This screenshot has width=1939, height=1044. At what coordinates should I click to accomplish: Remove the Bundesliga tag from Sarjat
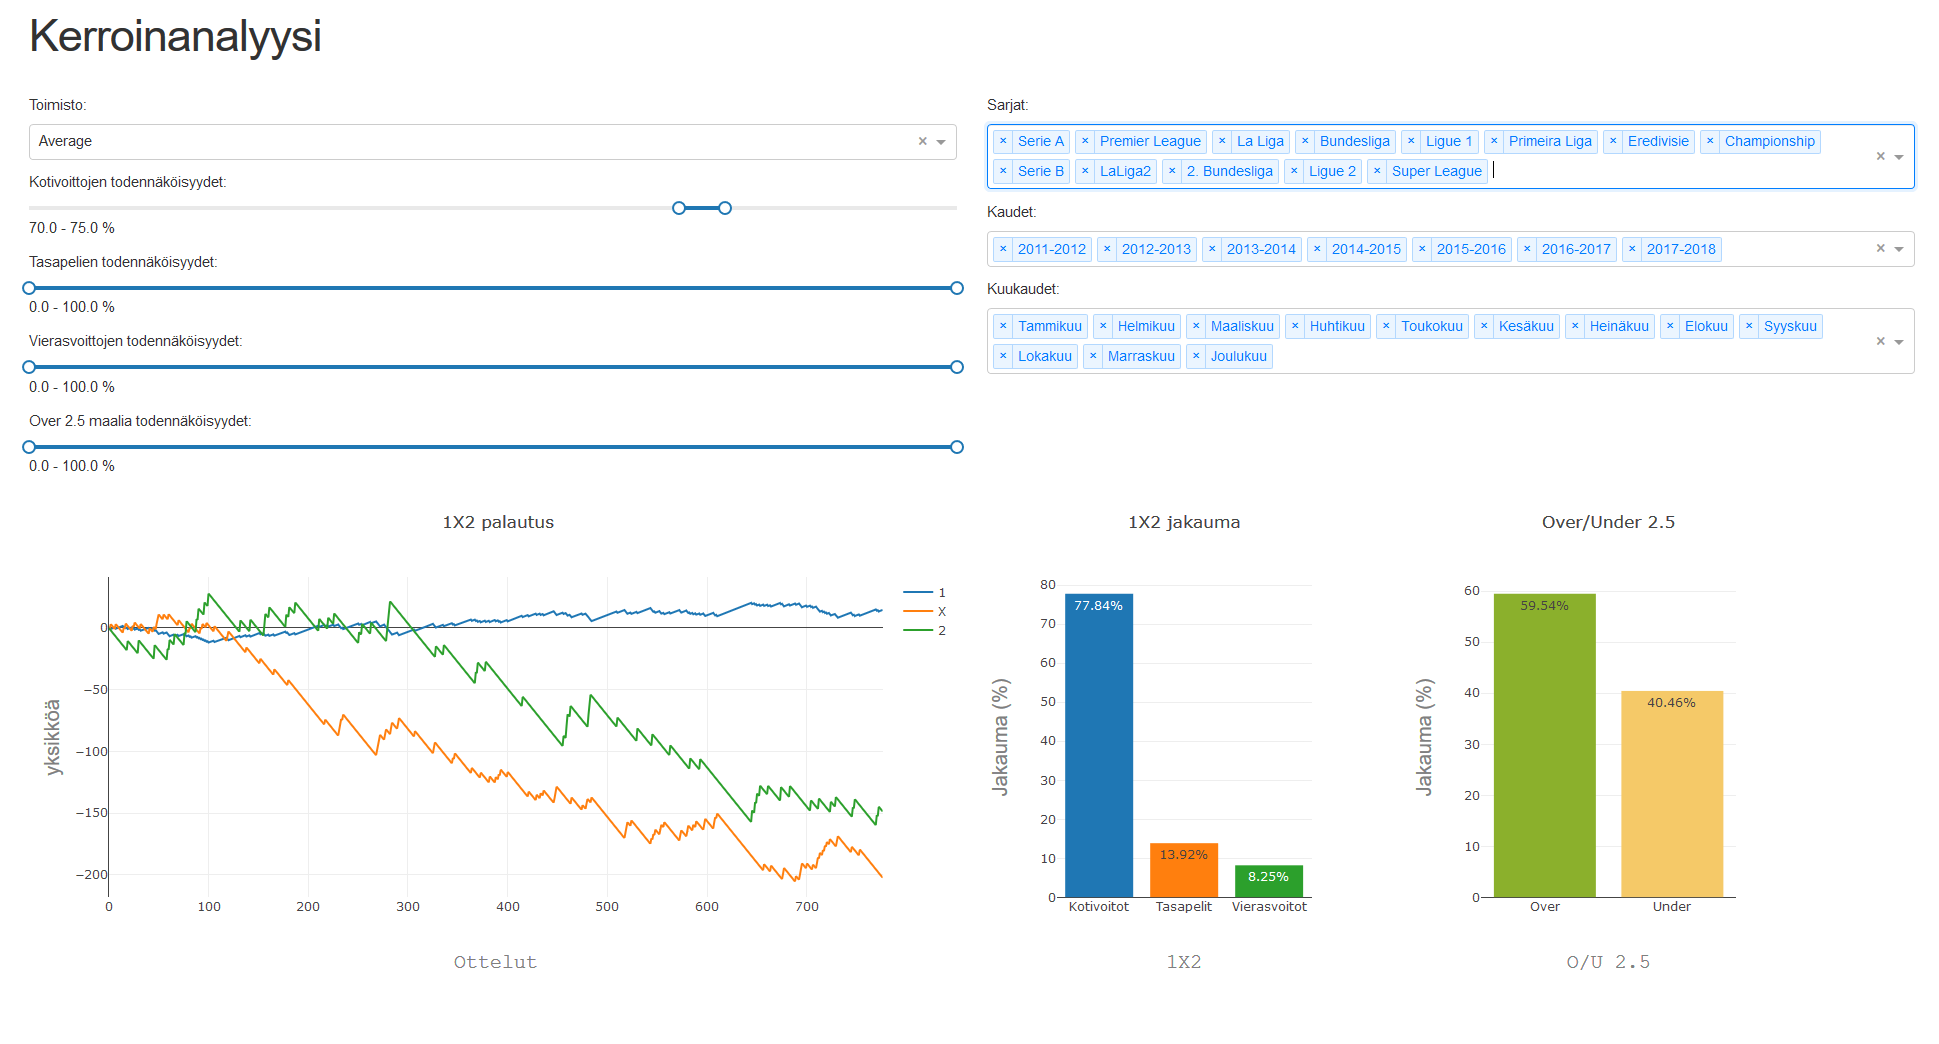click(1305, 142)
